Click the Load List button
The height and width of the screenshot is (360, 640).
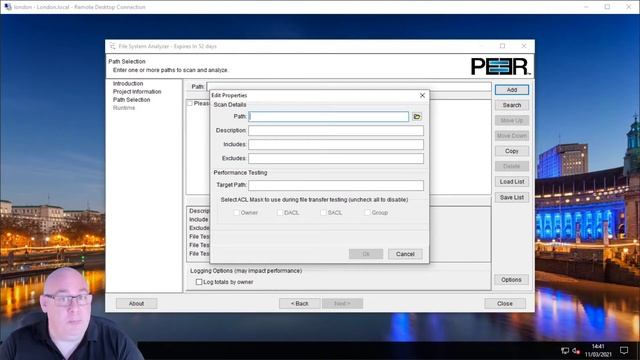(512, 182)
